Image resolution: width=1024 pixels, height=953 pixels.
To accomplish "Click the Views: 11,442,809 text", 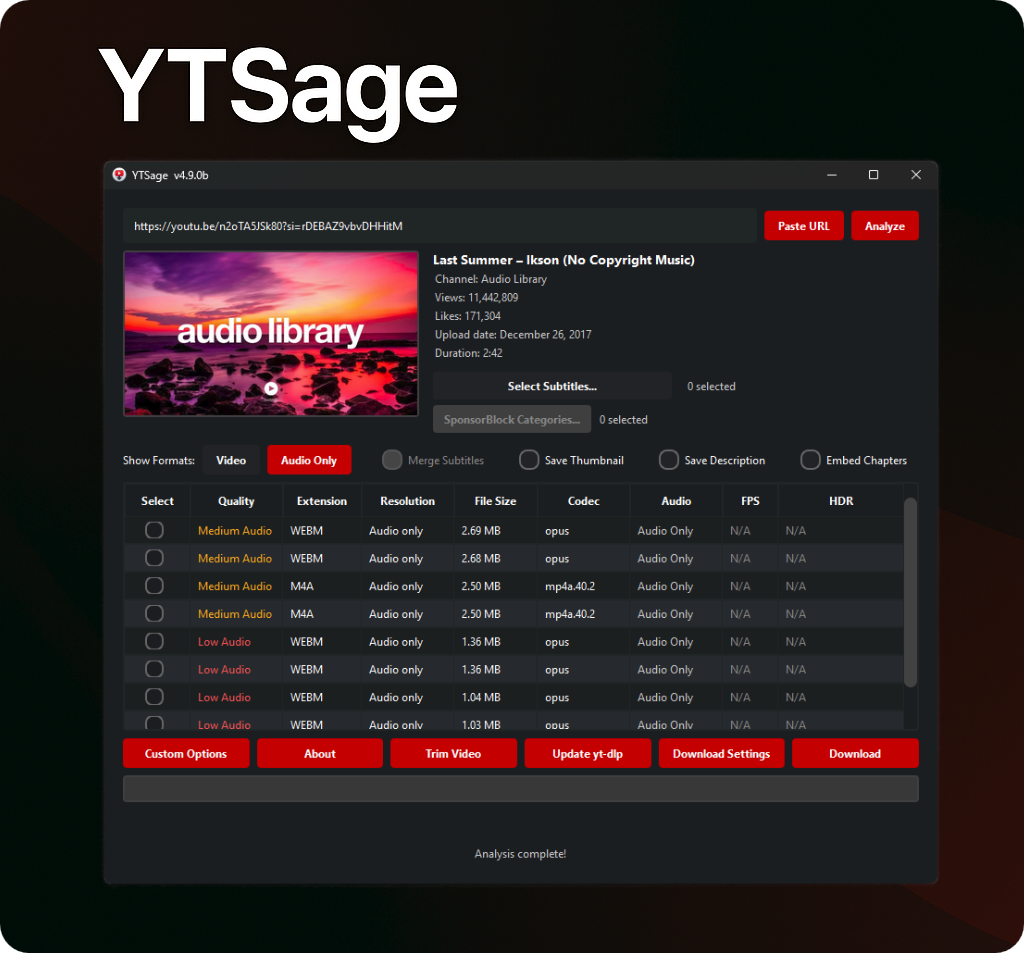I will click(477, 297).
